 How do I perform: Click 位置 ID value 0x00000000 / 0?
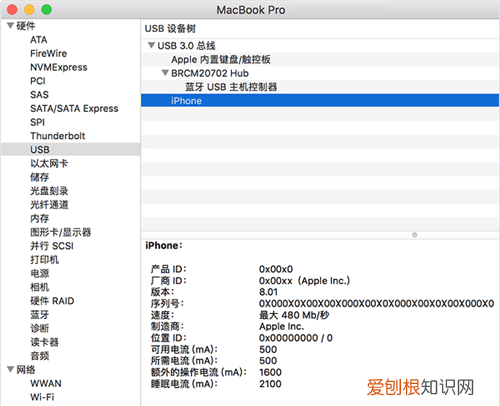coord(296,338)
